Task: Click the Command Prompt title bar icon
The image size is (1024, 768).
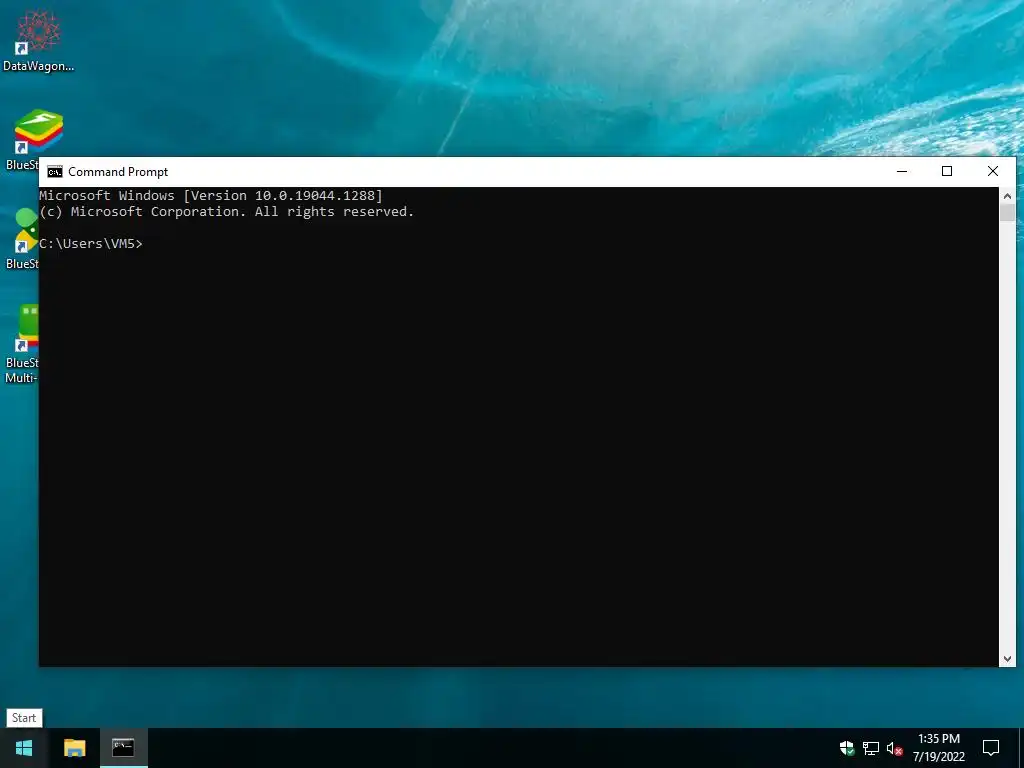Action: (55, 172)
